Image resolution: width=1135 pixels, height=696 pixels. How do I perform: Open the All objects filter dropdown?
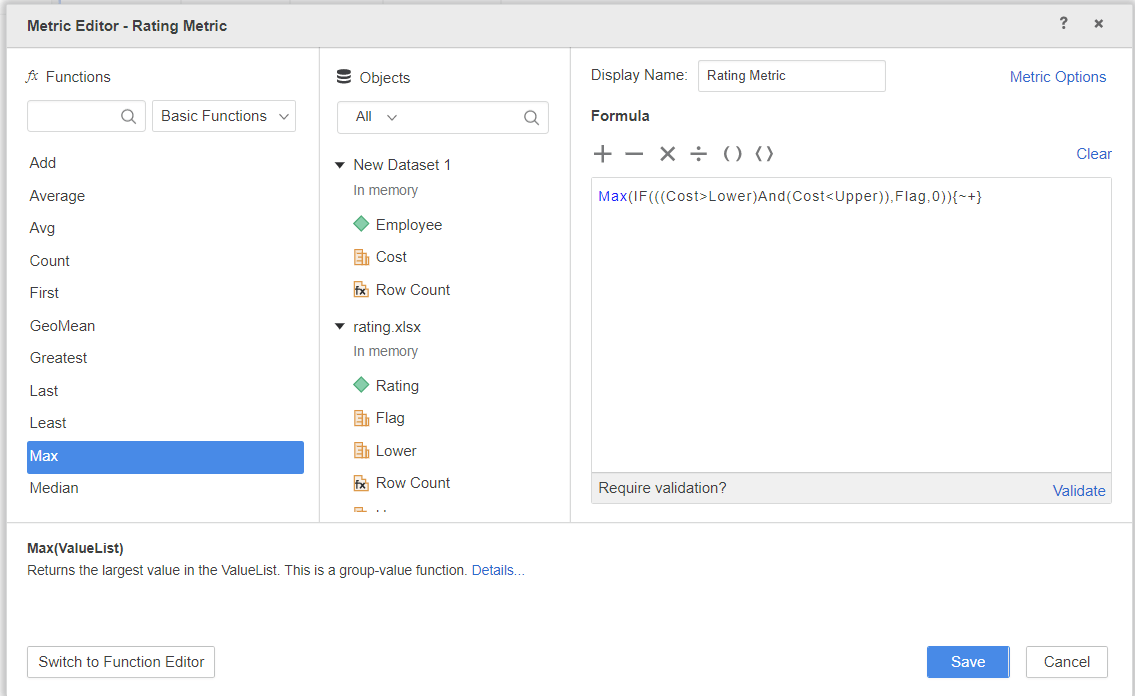coord(376,117)
